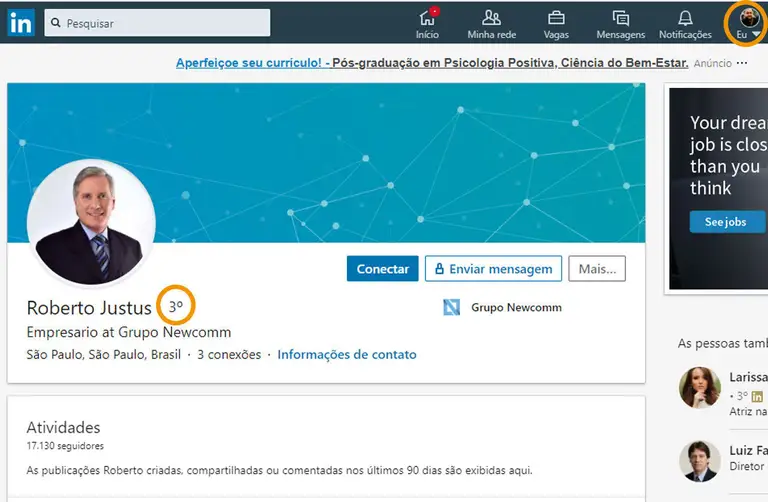Viewport: 768px width, 502px height.
Task: Click Luiz's name in the sidebar
Action: (x=748, y=450)
